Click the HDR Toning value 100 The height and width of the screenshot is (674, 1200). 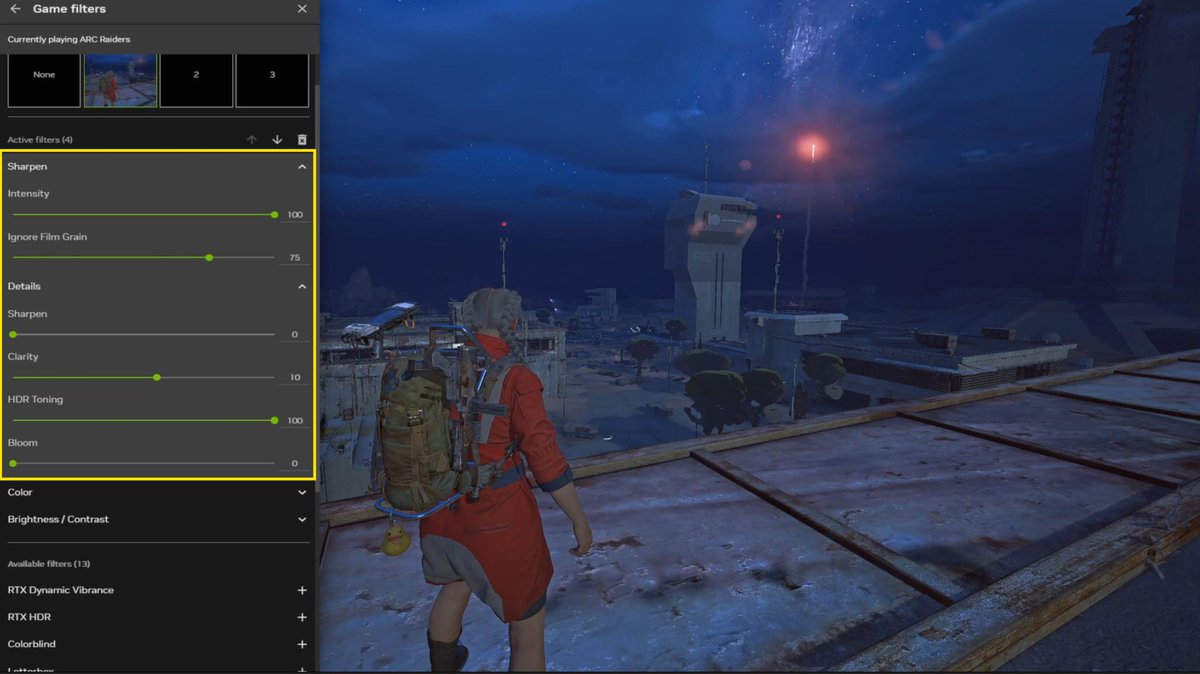[x=294, y=421]
